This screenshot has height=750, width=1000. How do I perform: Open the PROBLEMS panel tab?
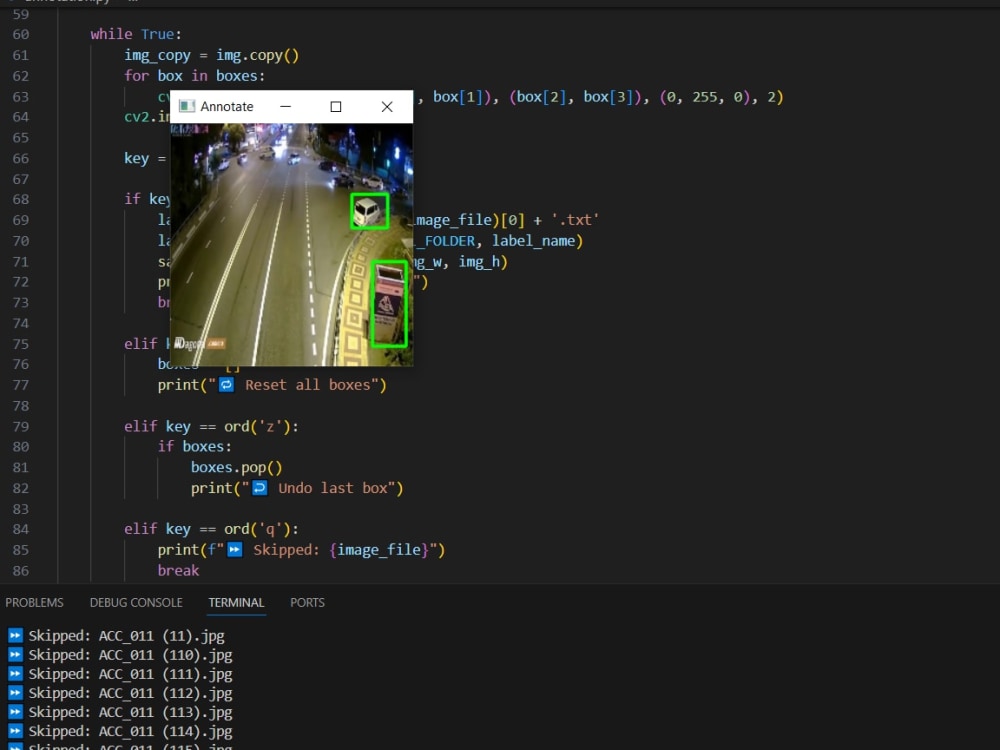pyautogui.click(x=34, y=603)
